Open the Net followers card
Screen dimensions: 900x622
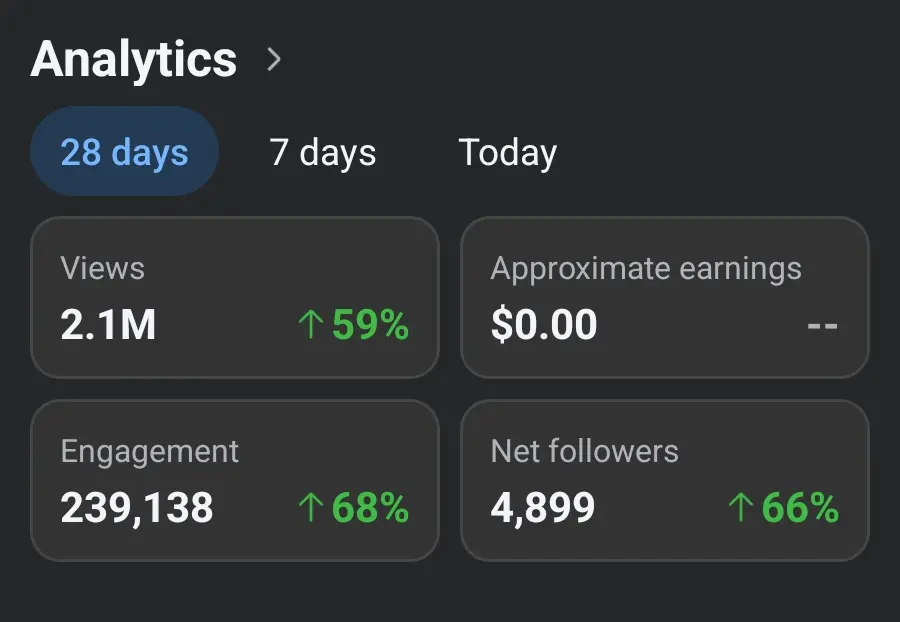(x=665, y=480)
